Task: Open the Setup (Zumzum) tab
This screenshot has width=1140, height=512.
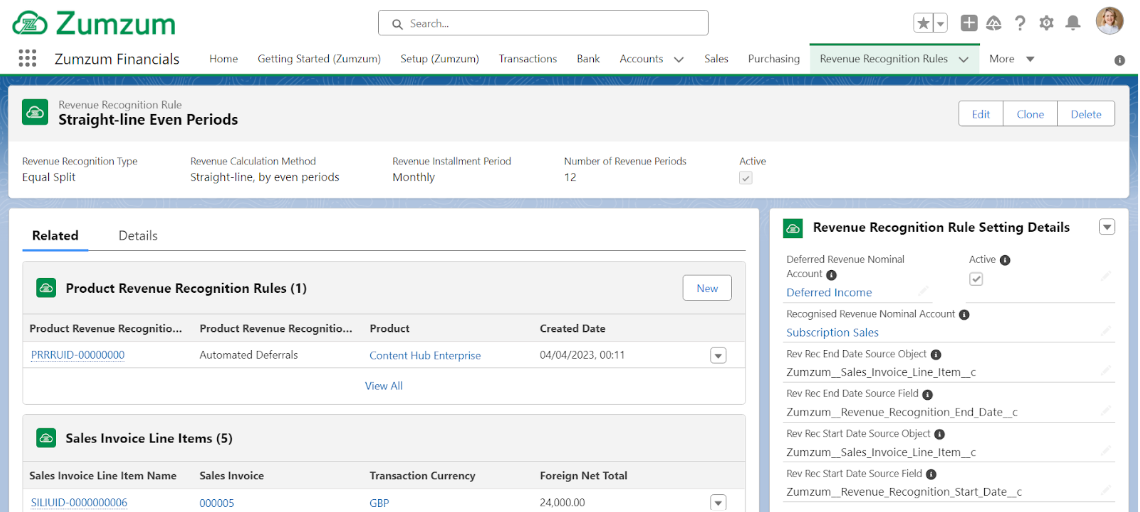Action: coord(439,59)
